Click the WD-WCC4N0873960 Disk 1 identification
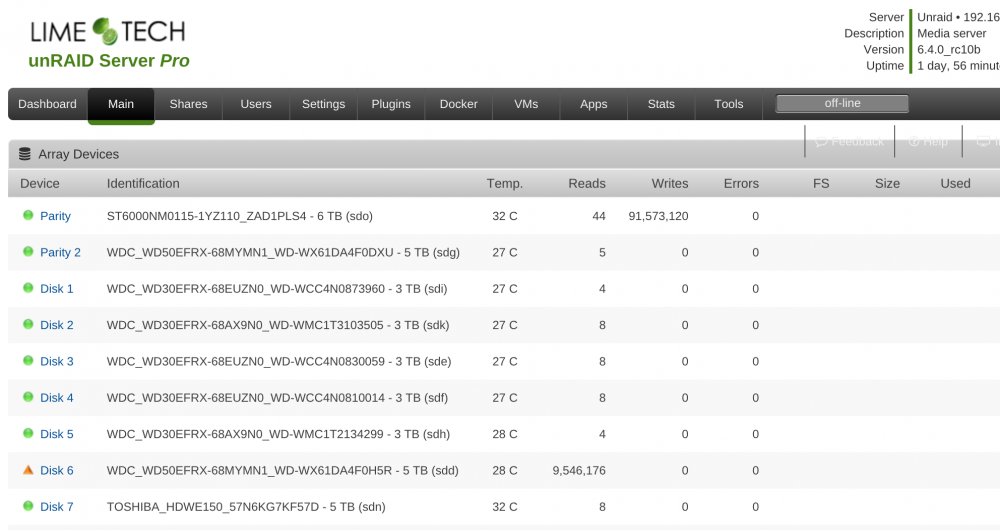 pos(277,288)
